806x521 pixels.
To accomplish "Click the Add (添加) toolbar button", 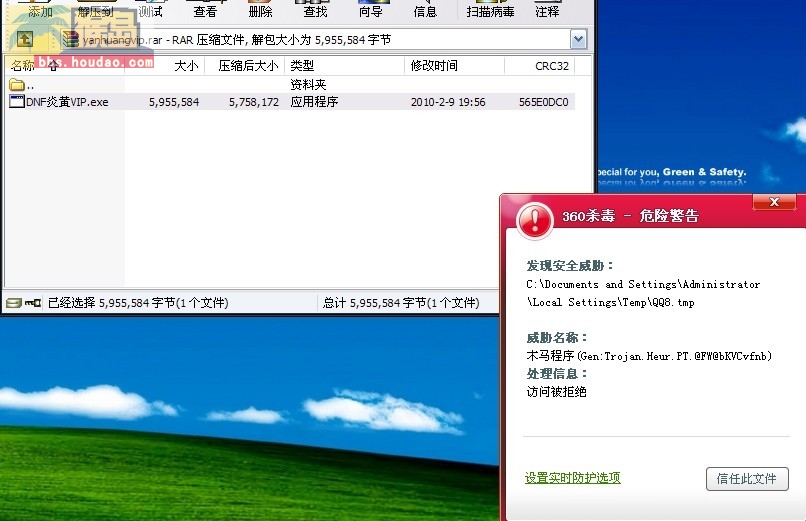I will [x=41, y=10].
